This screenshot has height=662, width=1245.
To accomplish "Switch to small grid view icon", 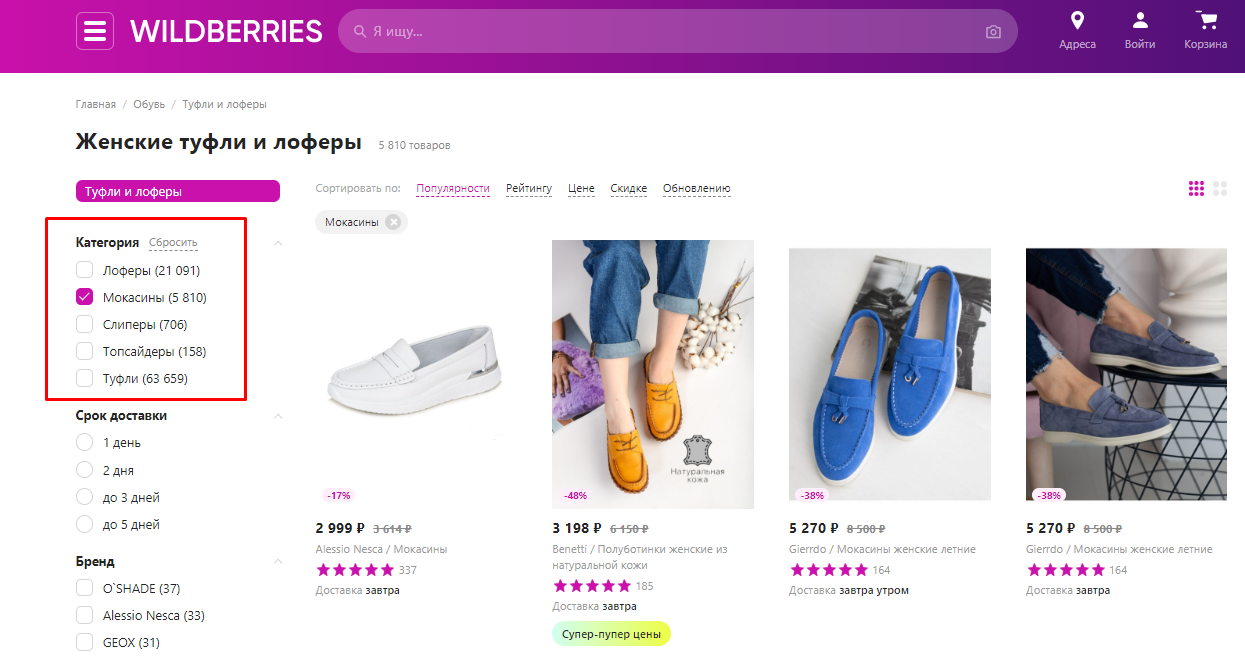I will pyautogui.click(x=1196, y=188).
